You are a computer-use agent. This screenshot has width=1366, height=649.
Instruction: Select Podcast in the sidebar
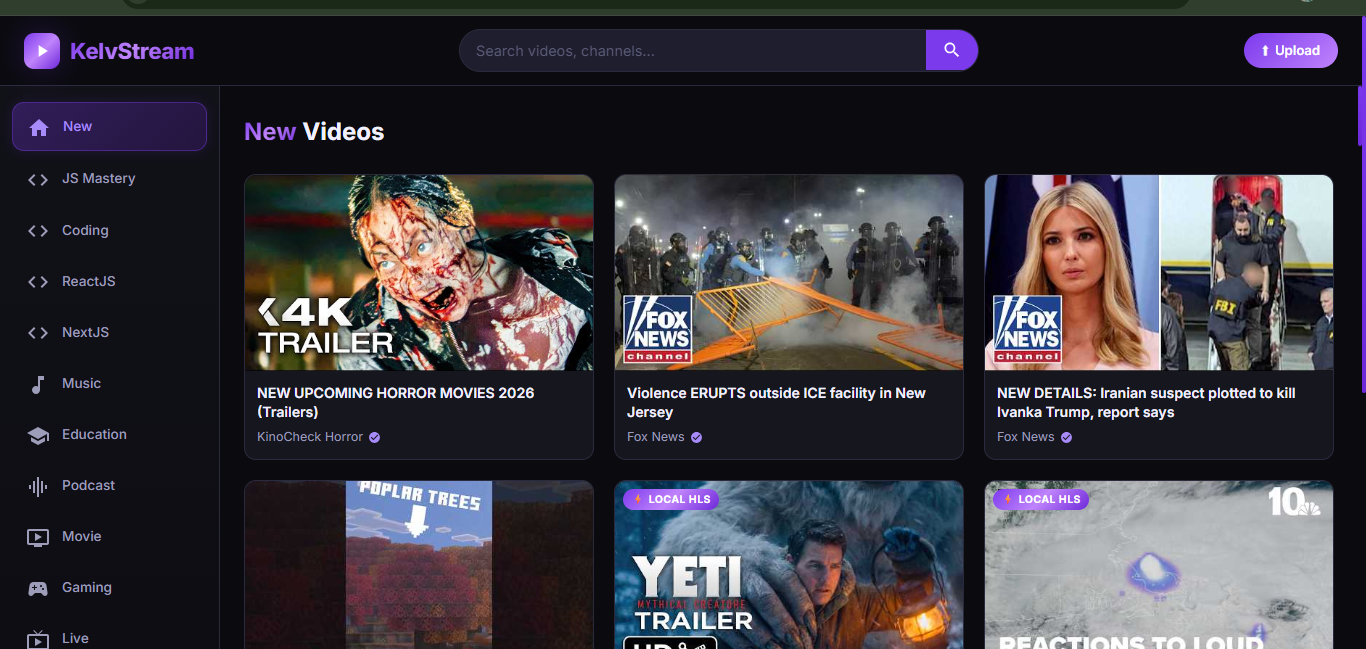[x=109, y=486]
